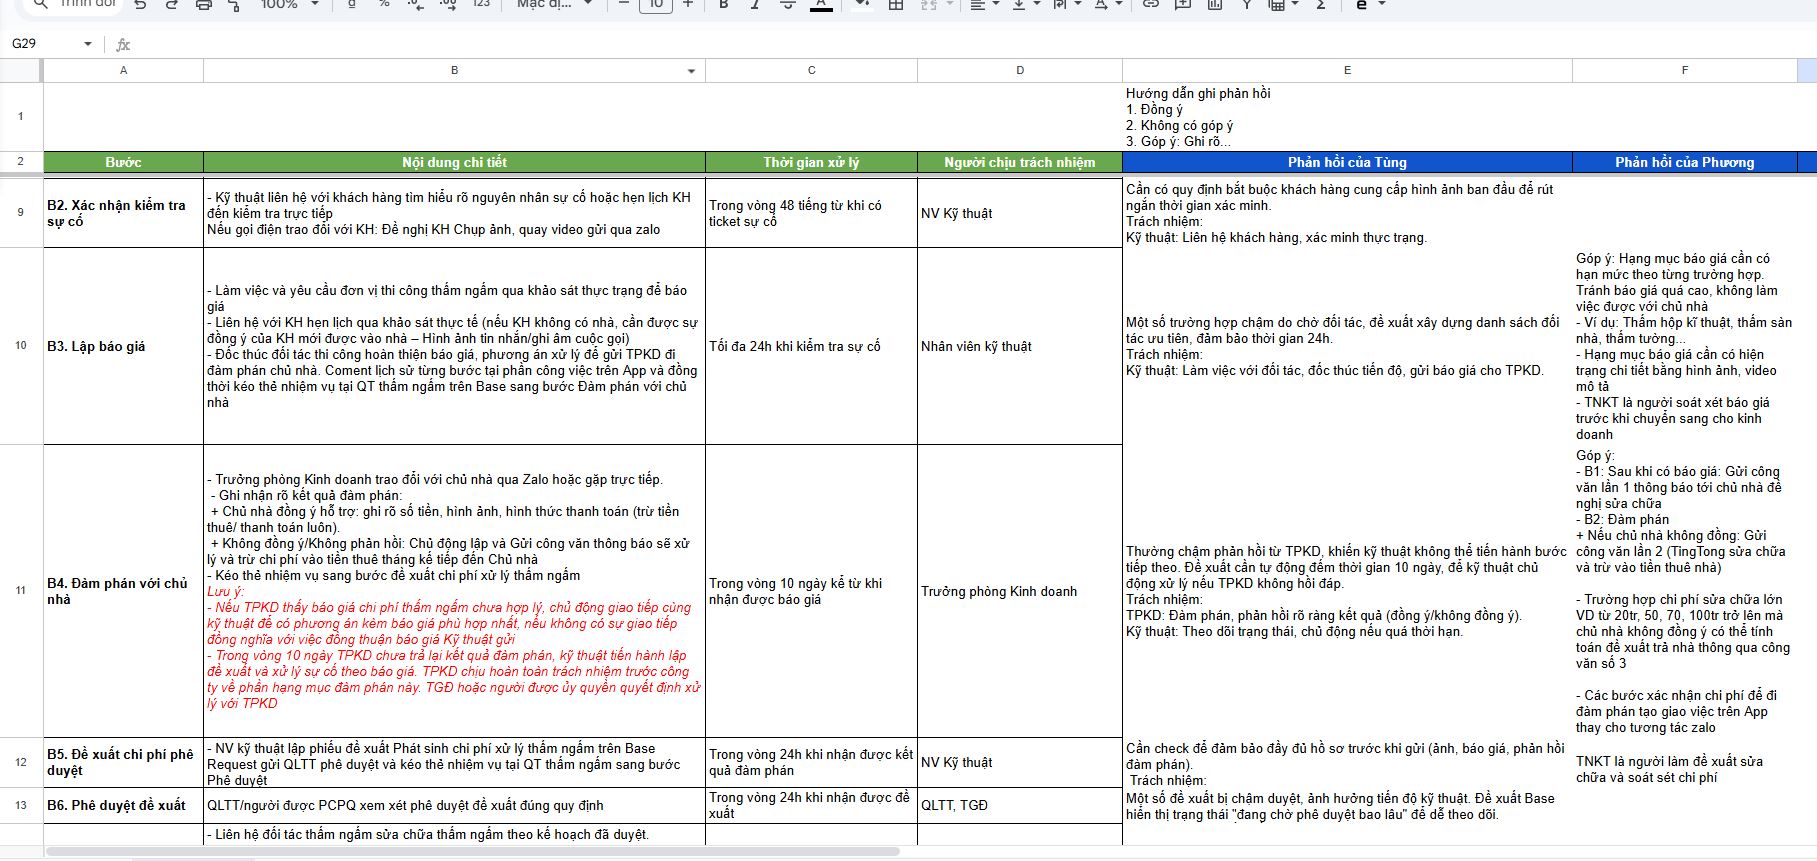
Task: Add a comment using the comment icon
Action: [1183, 5]
